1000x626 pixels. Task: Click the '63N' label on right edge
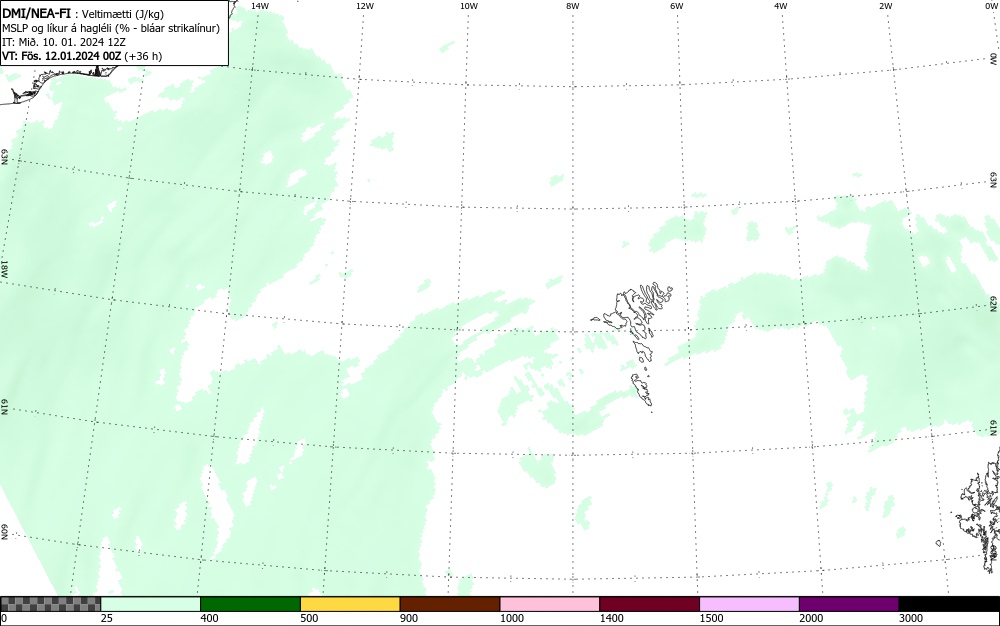(x=994, y=179)
